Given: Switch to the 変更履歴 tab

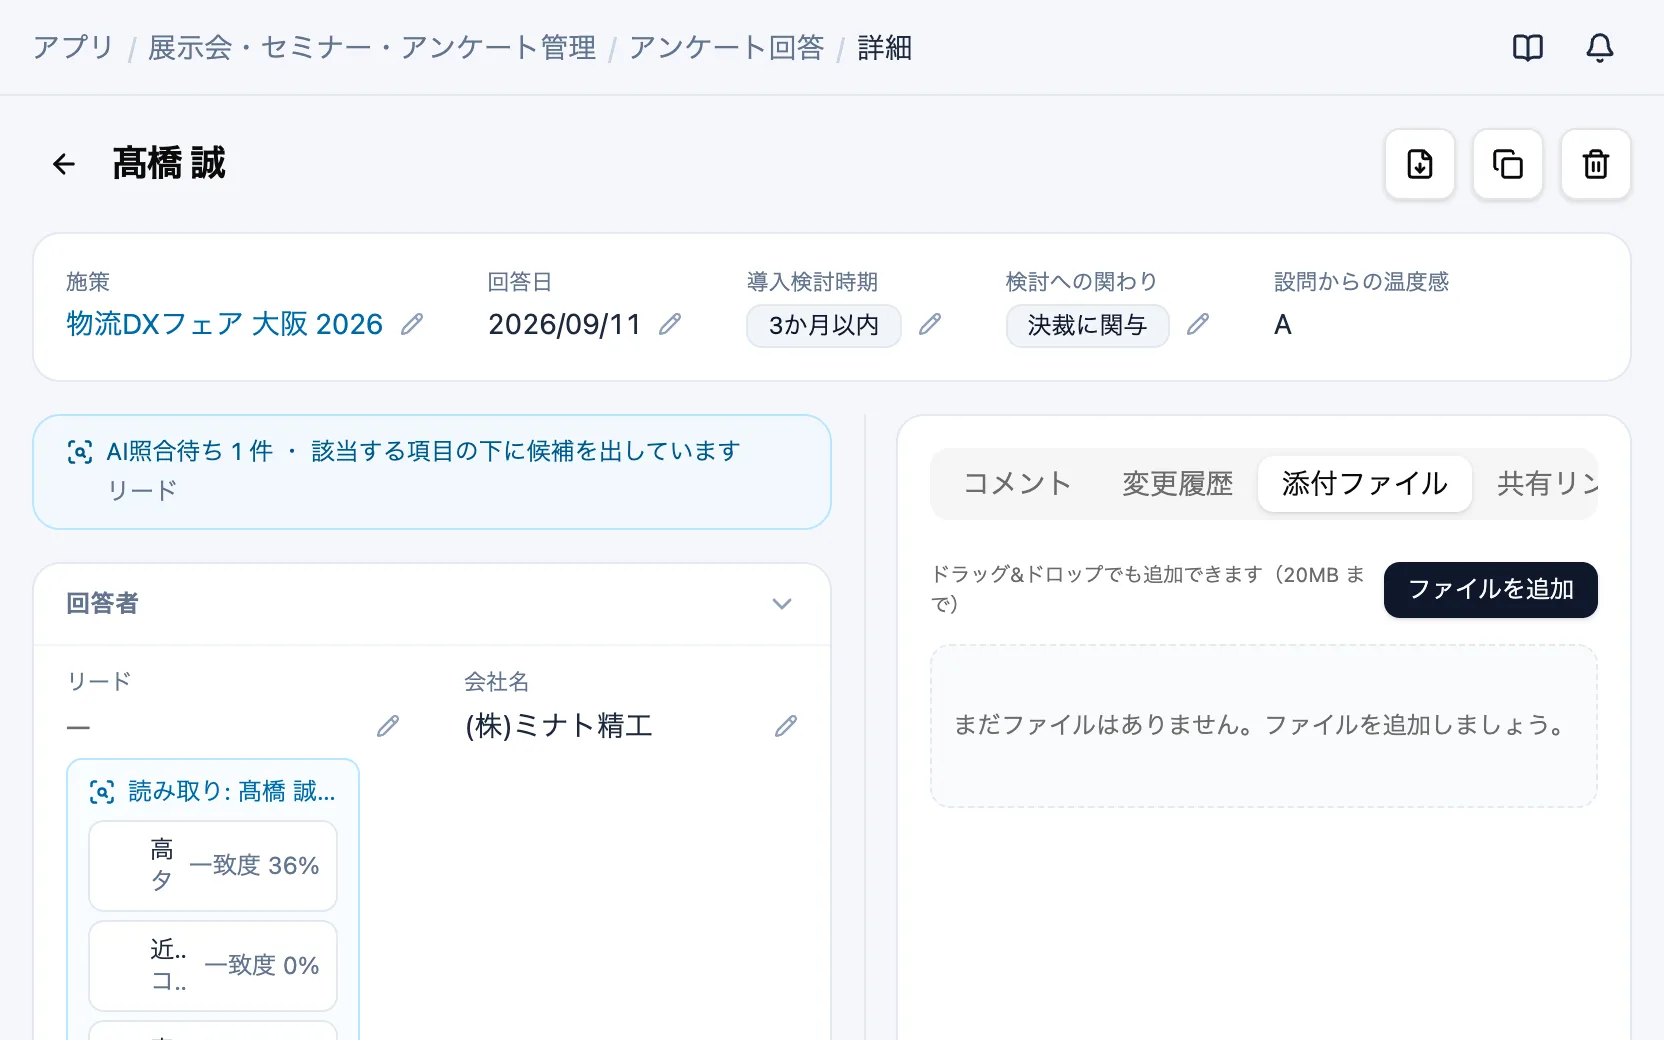Looking at the screenshot, I should click(x=1177, y=484).
